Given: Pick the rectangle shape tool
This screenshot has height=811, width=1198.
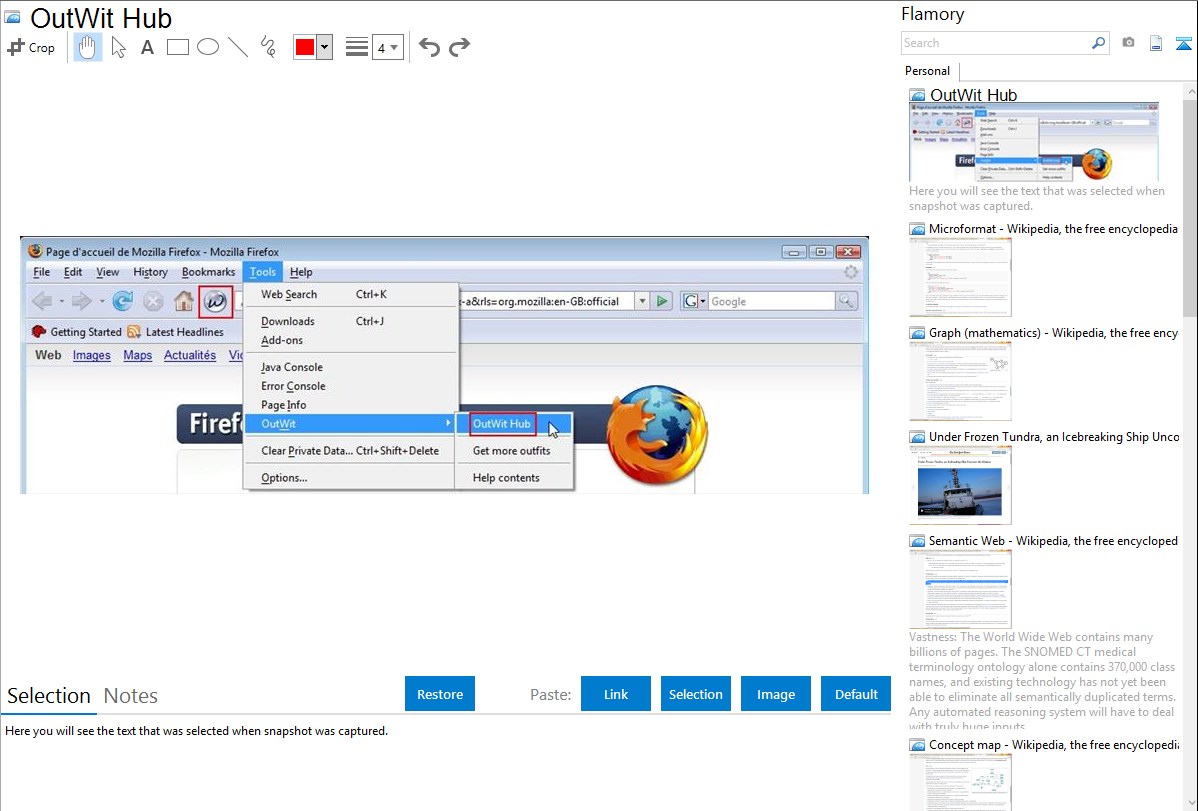Looking at the screenshot, I should [177, 47].
